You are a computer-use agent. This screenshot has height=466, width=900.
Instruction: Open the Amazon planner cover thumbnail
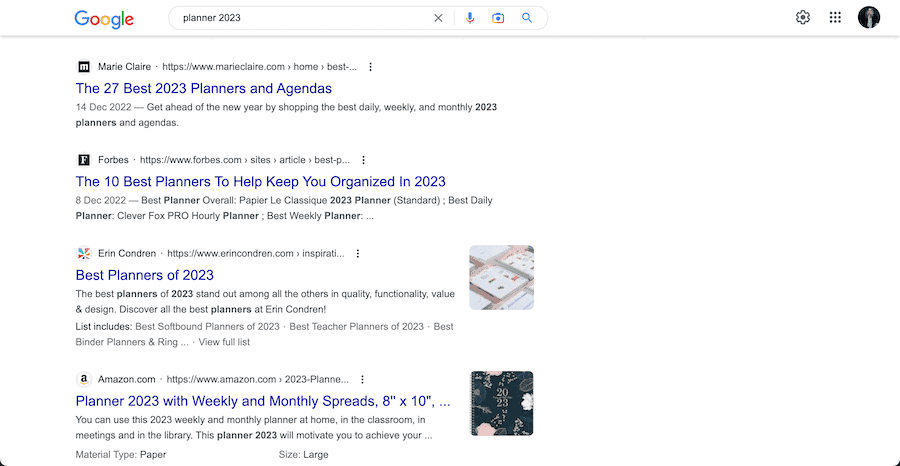(502, 403)
